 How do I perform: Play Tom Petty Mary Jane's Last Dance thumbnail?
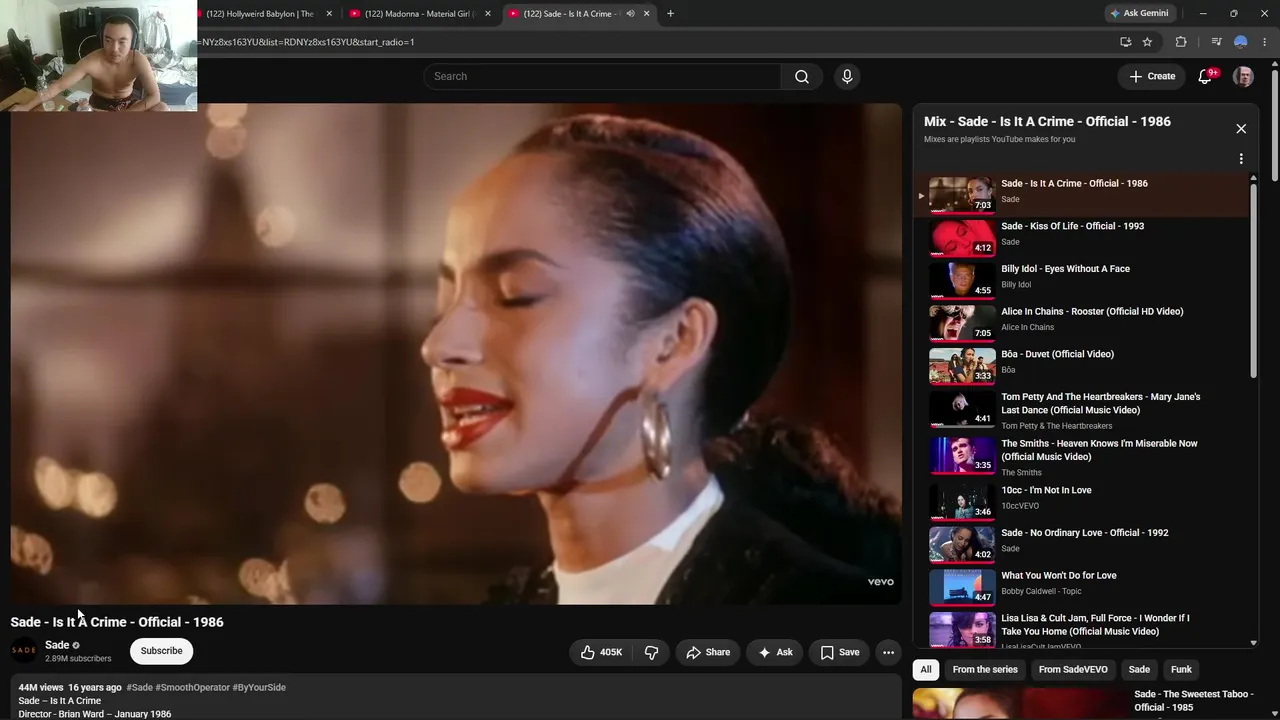[963, 409]
